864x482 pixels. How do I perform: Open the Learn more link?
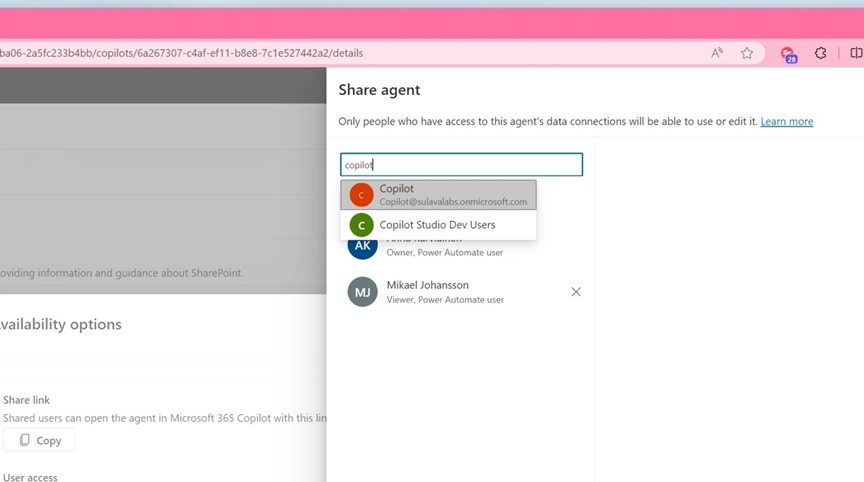[786, 122]
